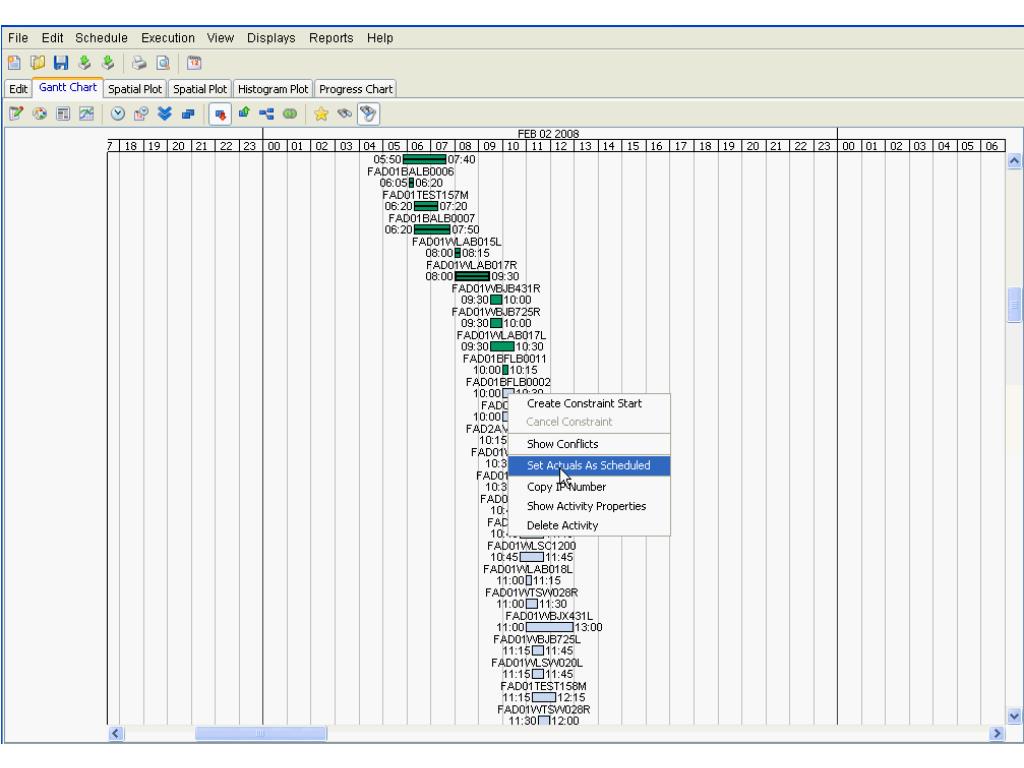
Task: Open the Spatial Plot tab beside Histogram Plot
Action: click(200, 89)
